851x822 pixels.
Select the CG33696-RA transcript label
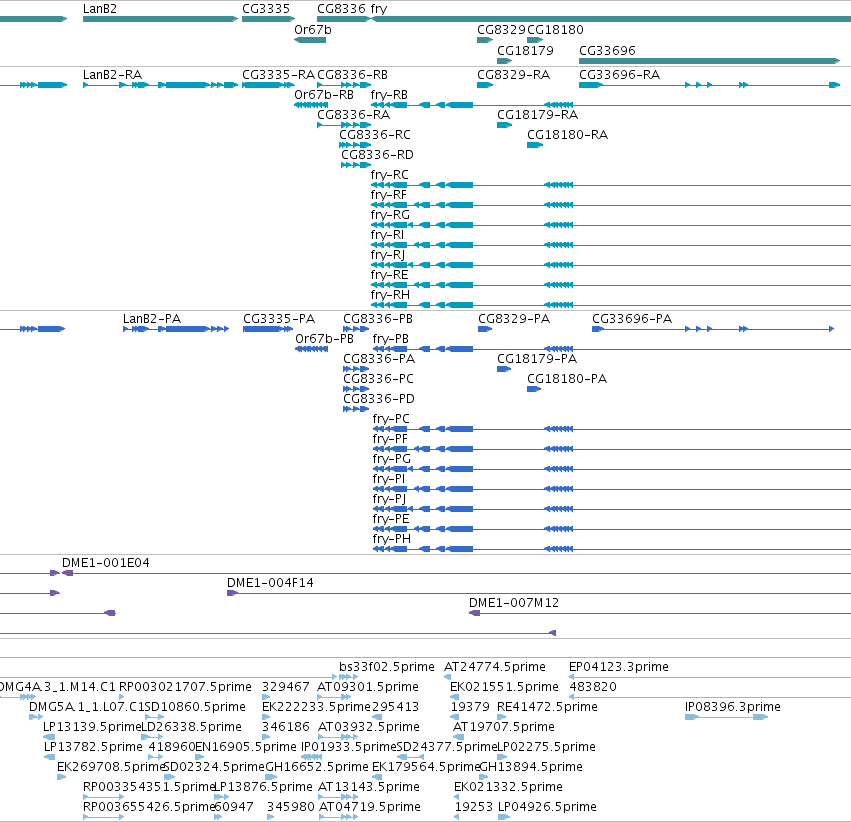pos(620,74)
